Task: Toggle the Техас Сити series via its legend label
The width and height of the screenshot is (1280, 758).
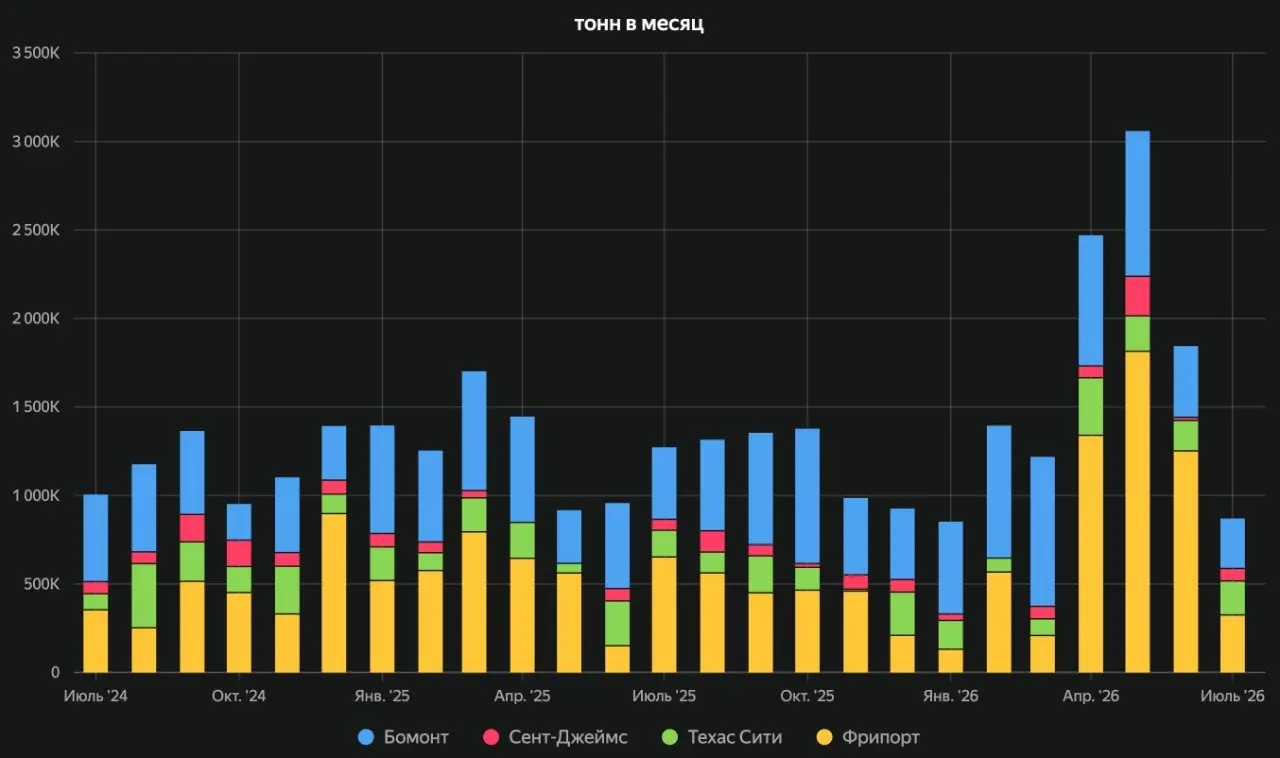Action: coord(734,737)
